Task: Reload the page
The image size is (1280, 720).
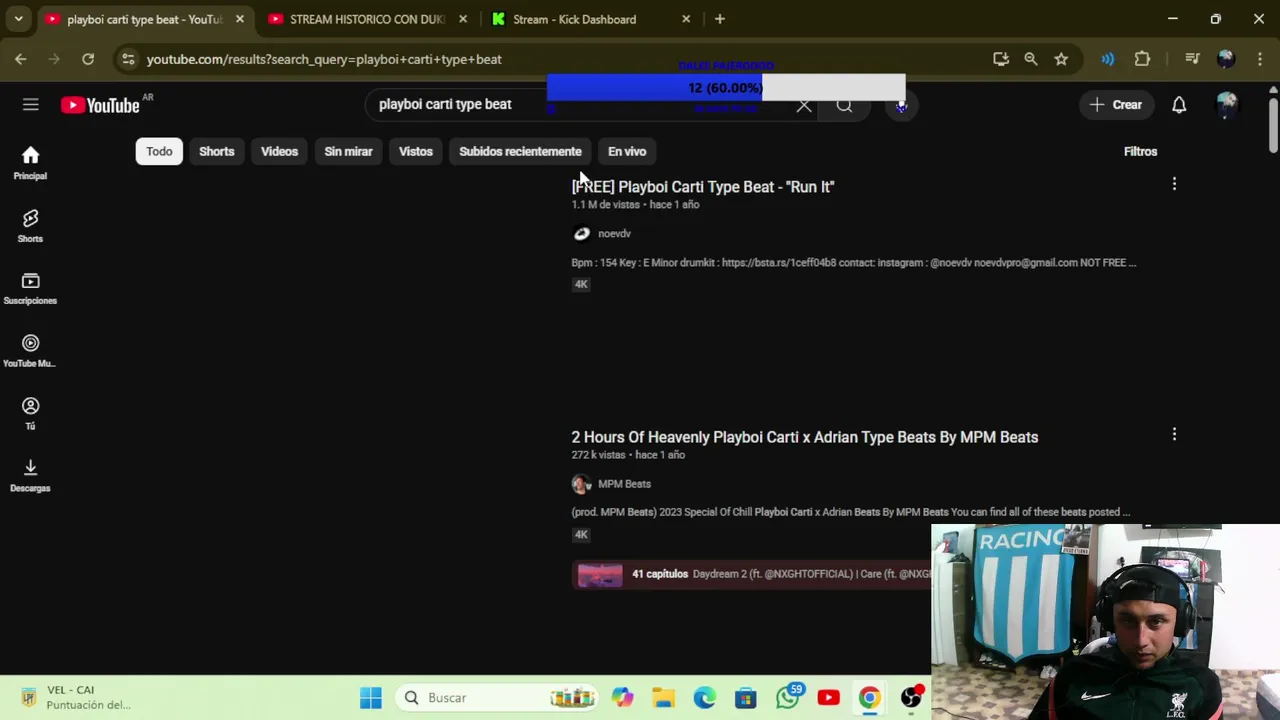Action: (x=88, y=59)
